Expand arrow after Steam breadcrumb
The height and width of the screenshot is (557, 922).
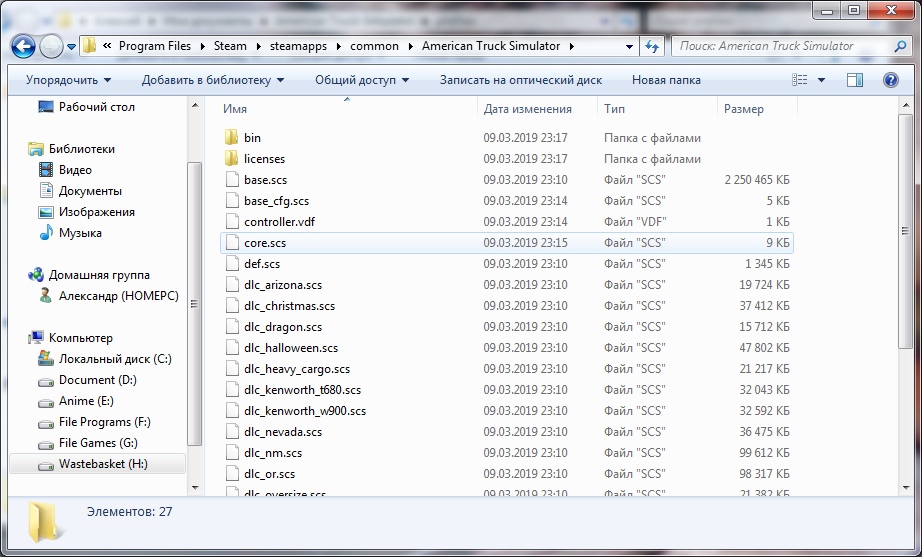[258, 46]
